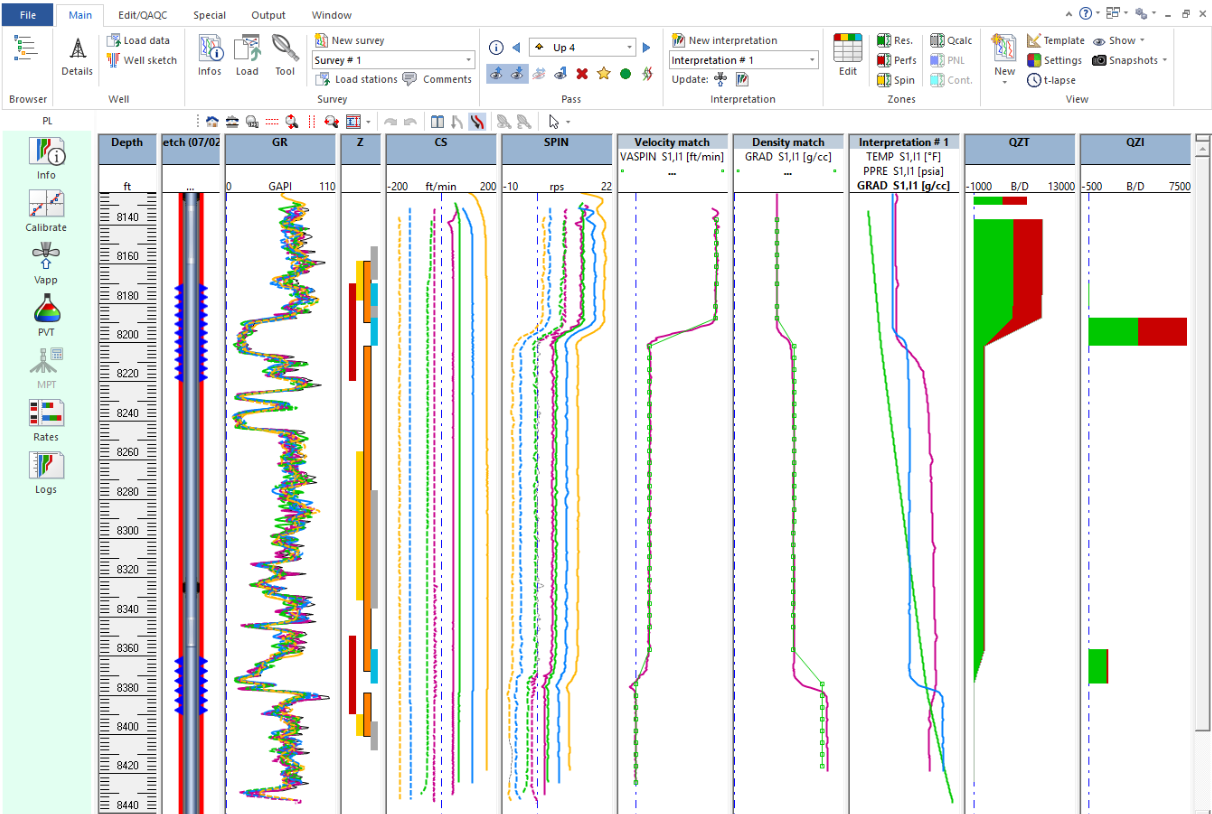Open the Info panel in sidebar

[46, 160]
